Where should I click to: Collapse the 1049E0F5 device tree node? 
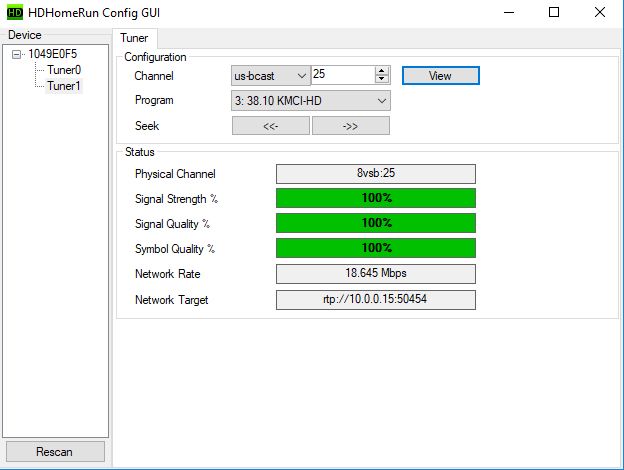click(x=16, y=54)
